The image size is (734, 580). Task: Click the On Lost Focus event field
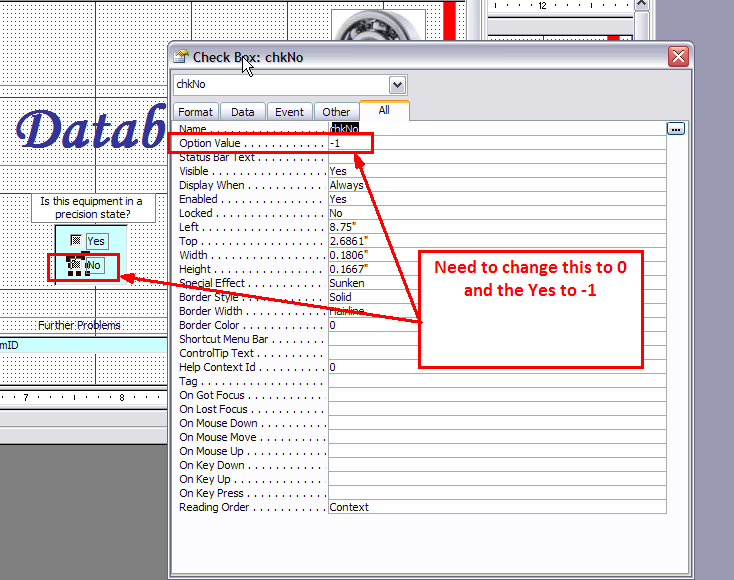[497, 409]
